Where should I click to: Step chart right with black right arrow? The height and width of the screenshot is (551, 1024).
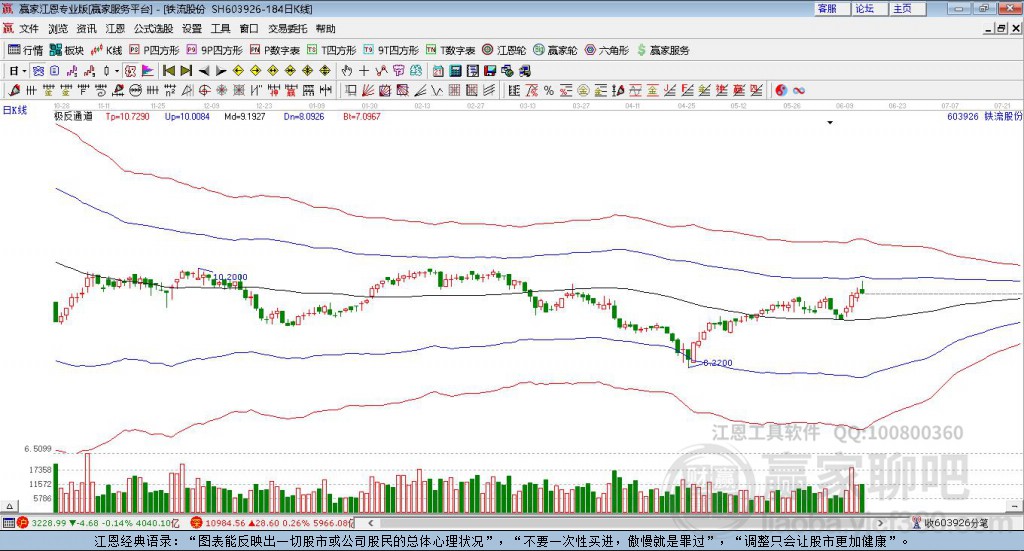pyautogui.click(x=221, y=71)
